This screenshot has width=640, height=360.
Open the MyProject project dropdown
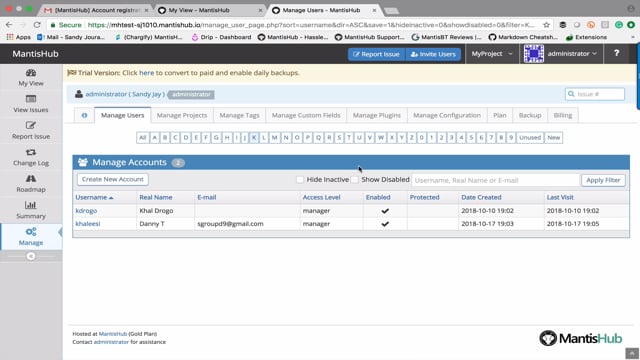click(x=492, y=53)
